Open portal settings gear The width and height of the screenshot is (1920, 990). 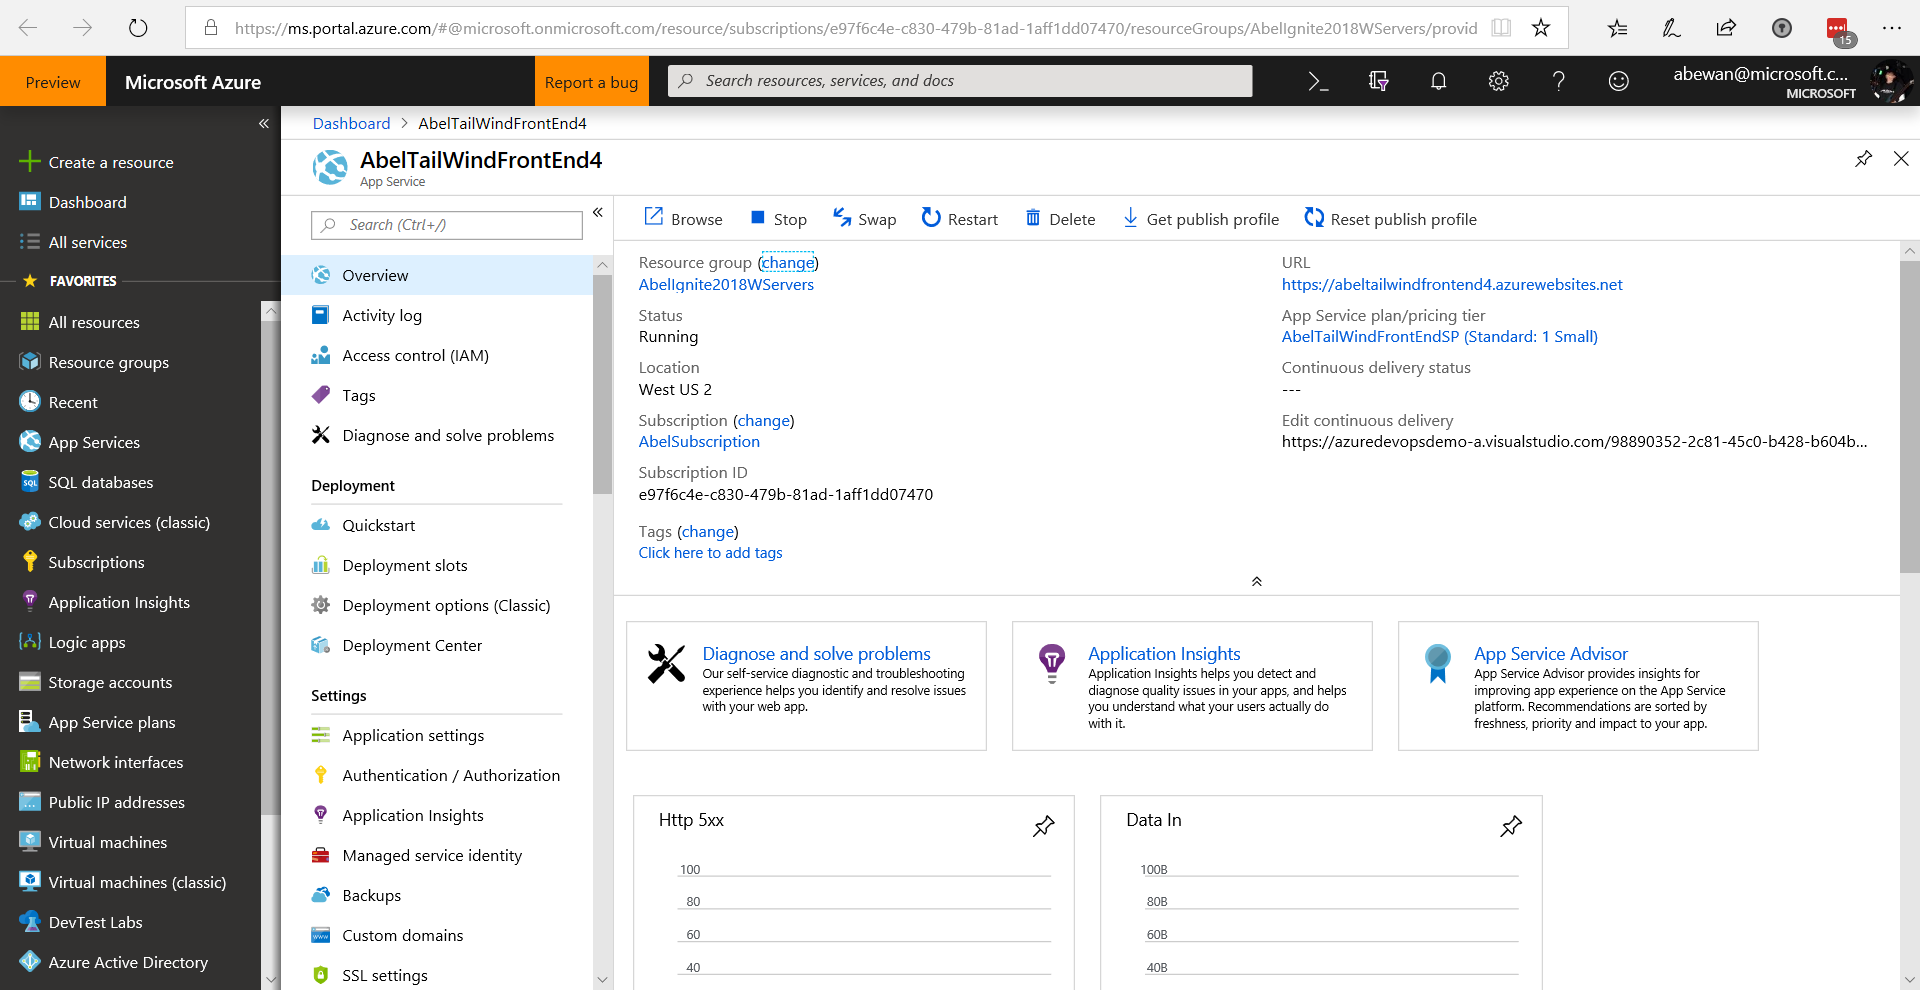click(1498, 82)
